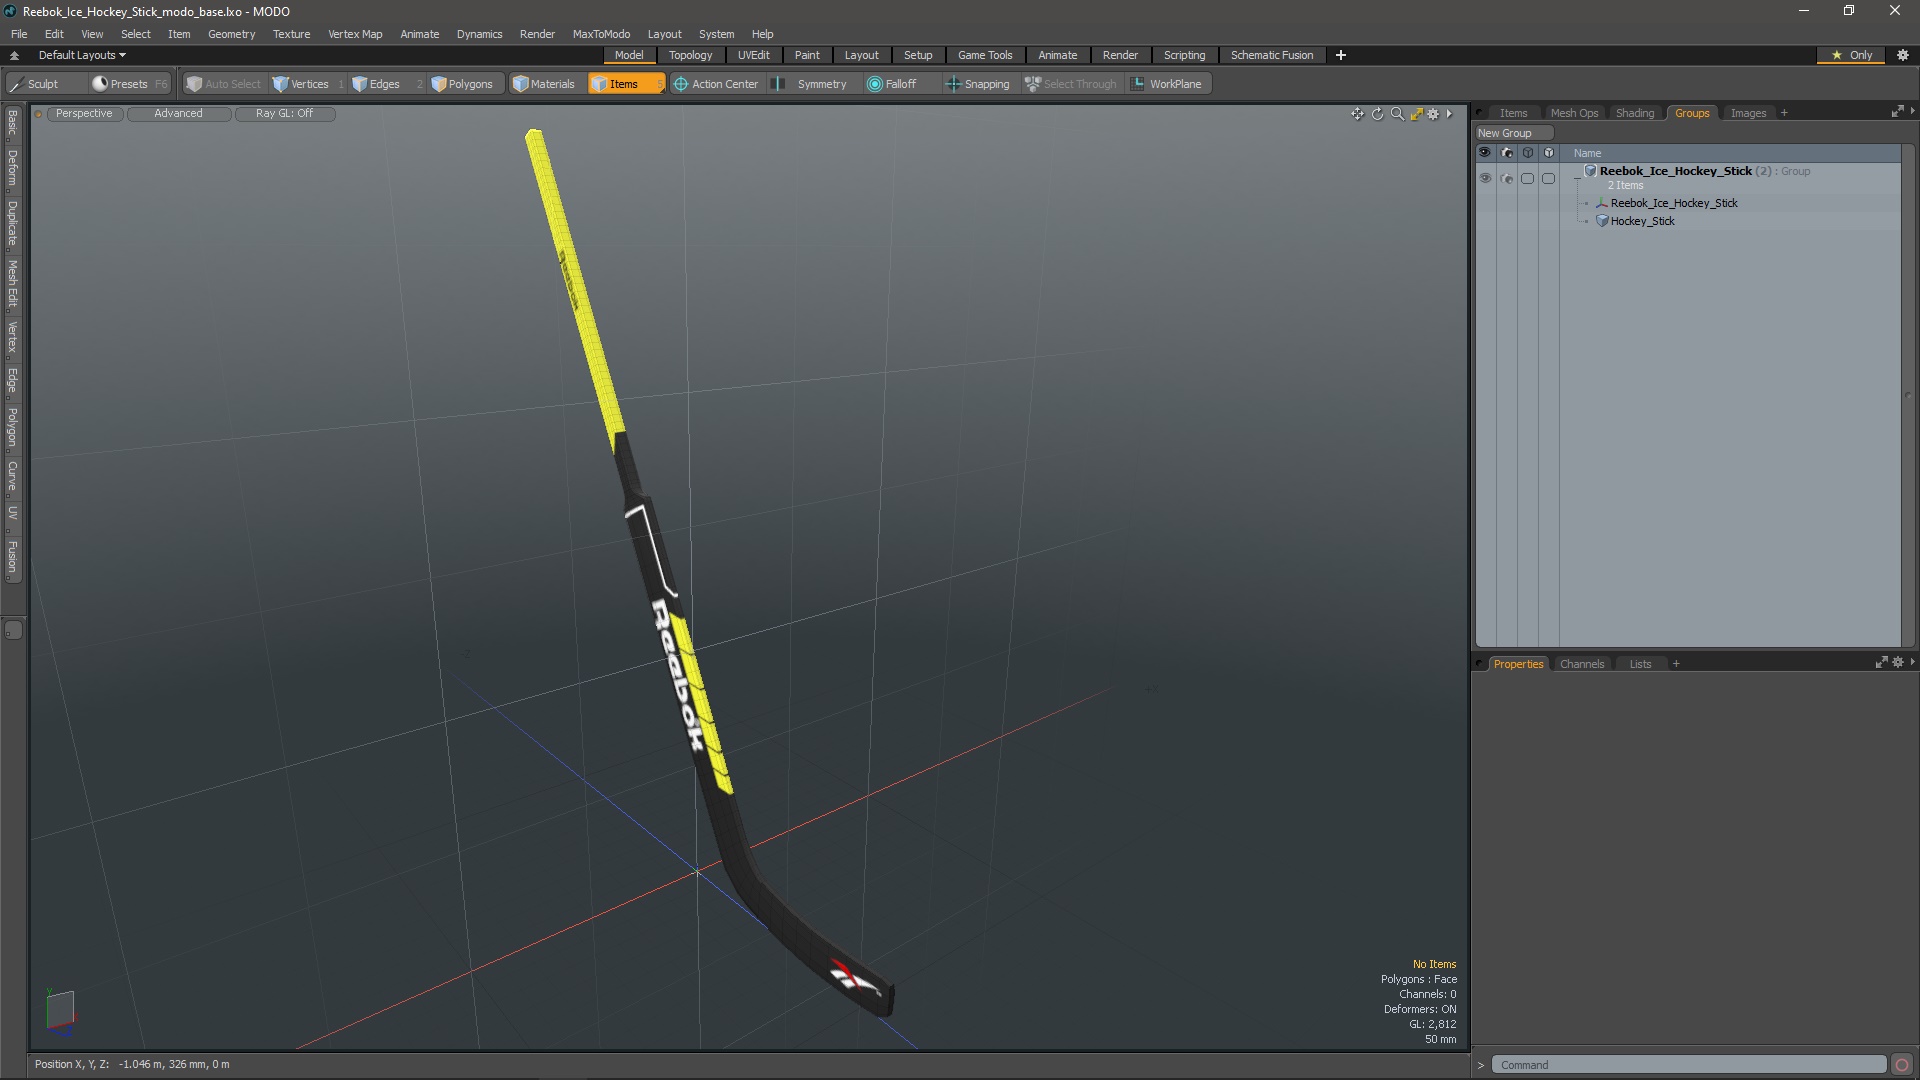Open viewport settings gear icon

(x=1433, y=114)
